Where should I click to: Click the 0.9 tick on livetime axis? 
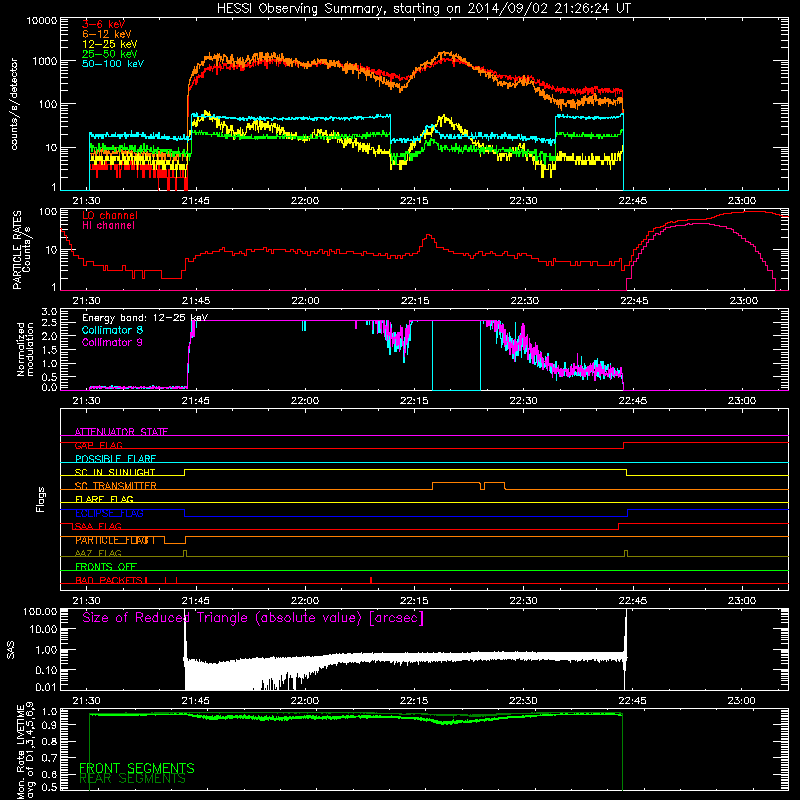click(x=49, y=724)
